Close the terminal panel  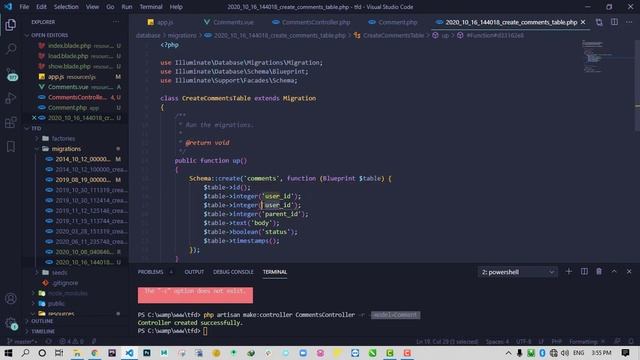pos(629,271)
